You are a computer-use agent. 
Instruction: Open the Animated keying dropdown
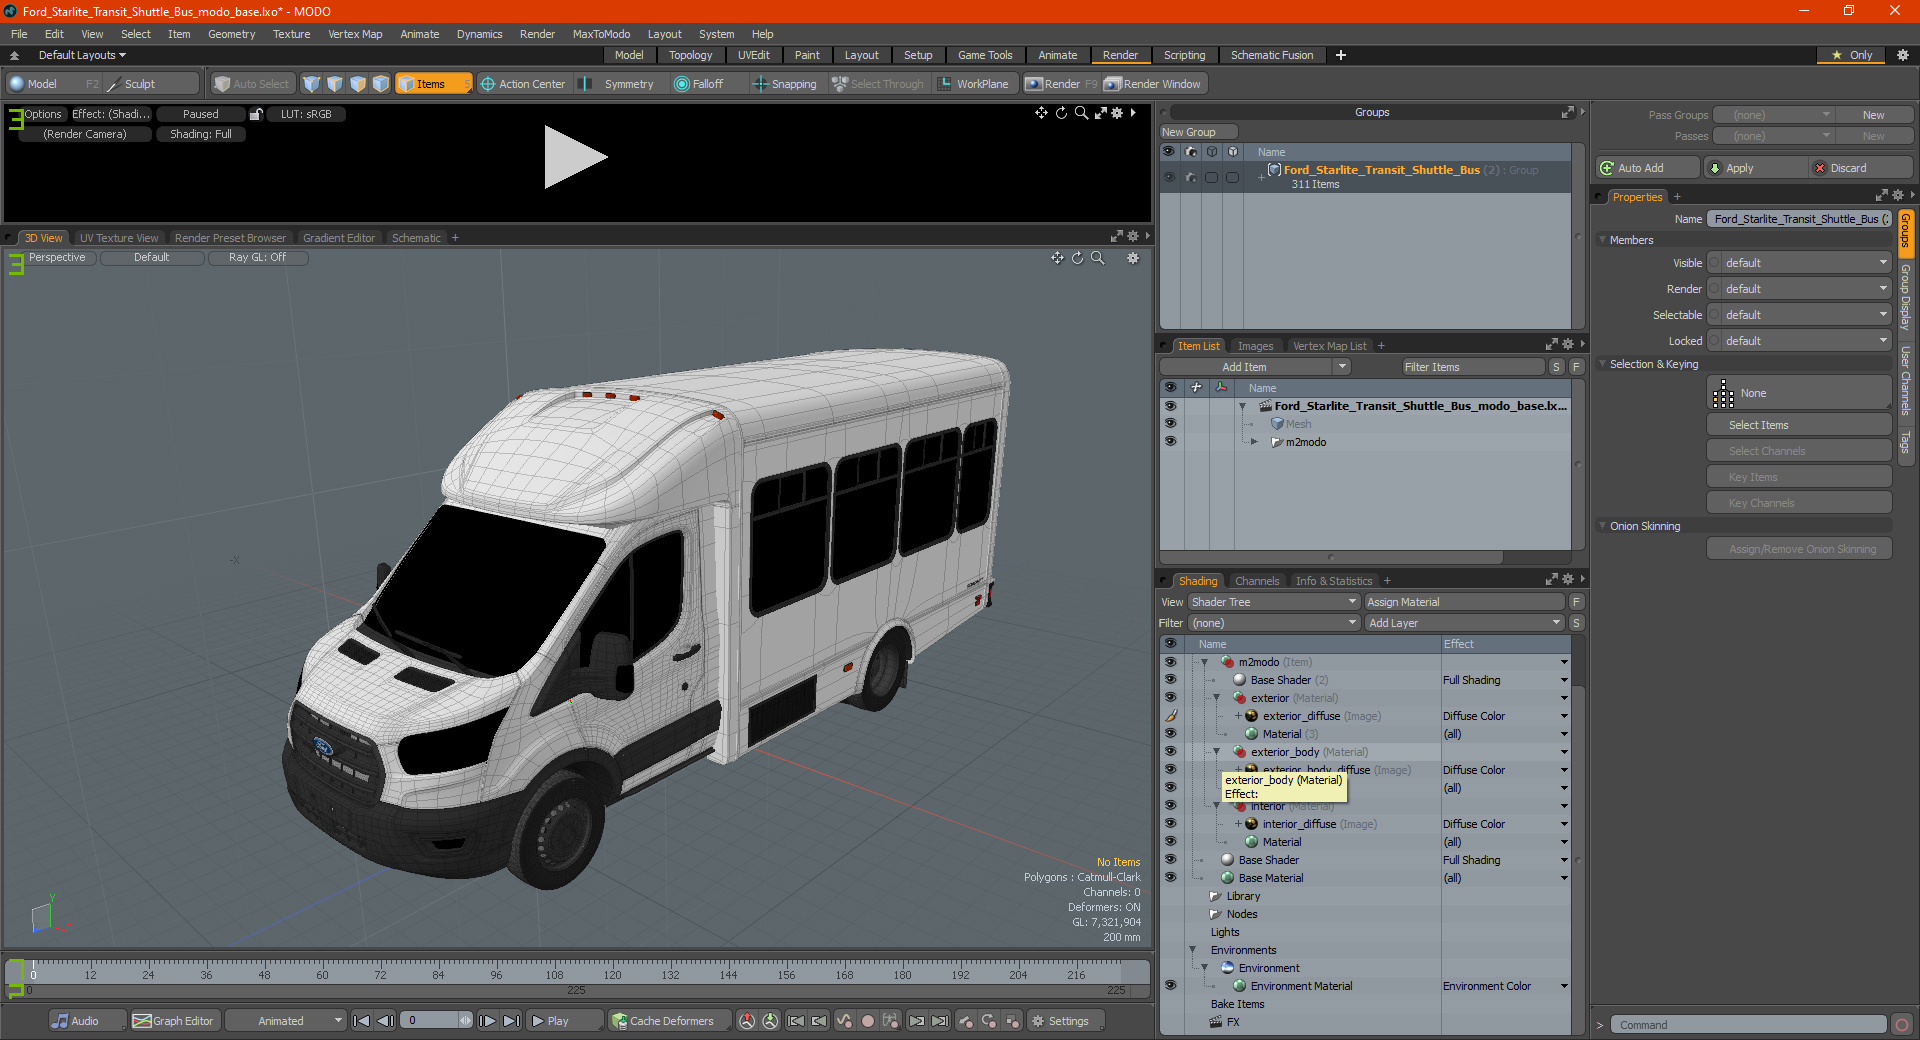tap(285, 1021)
